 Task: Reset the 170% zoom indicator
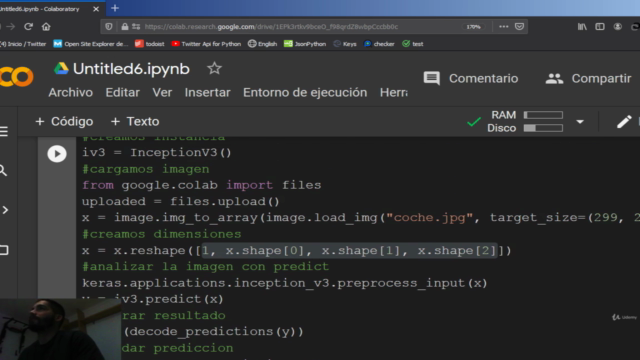click(x=473, y=27)
